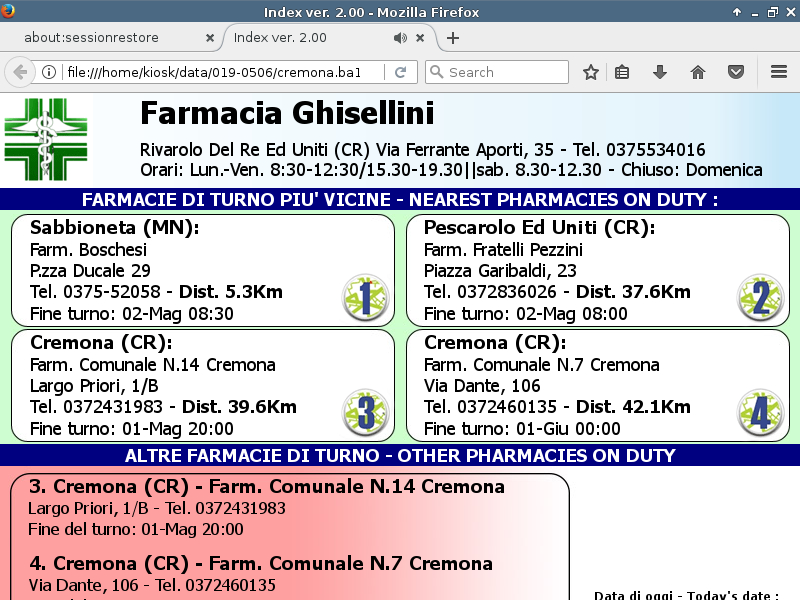Image resolution: width=800 pixels, height=600 pixels.
Task: Click the map marker icon number 1
Action: point(365,298)
